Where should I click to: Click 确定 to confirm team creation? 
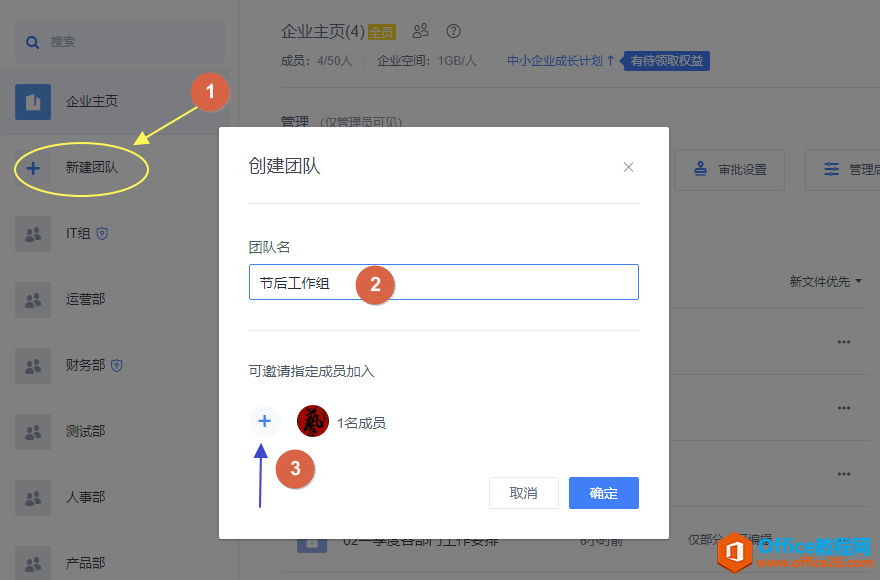point(604,493)
